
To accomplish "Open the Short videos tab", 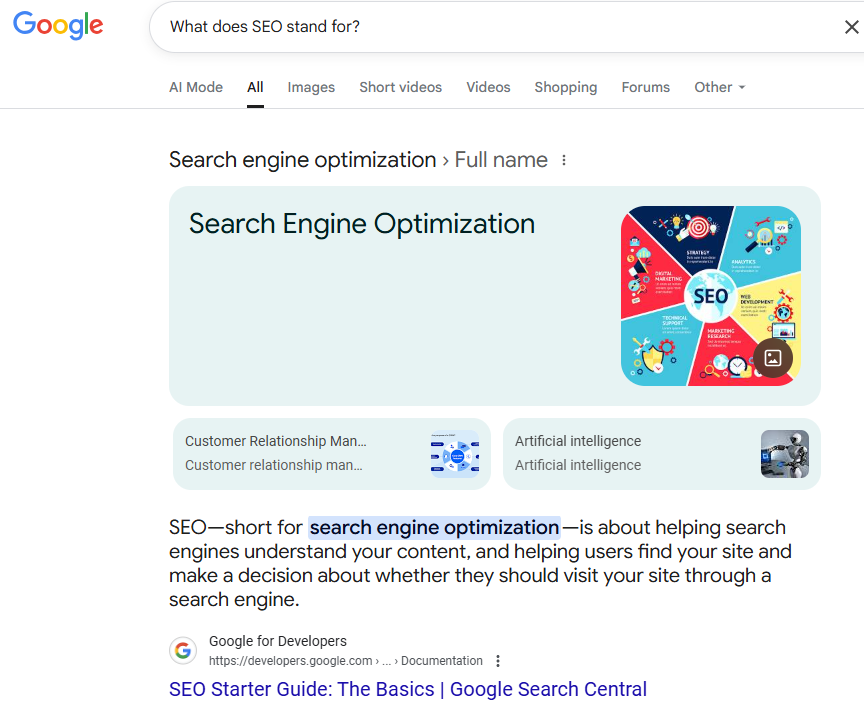I will coord(401,87).
